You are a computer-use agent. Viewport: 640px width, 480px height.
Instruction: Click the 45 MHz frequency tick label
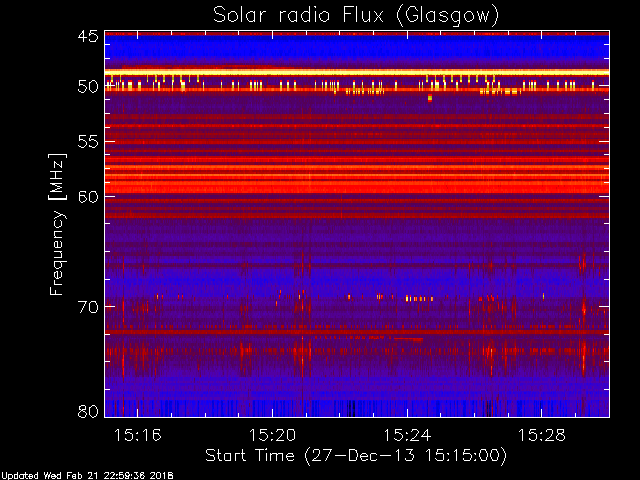click(x=87, y=37)
